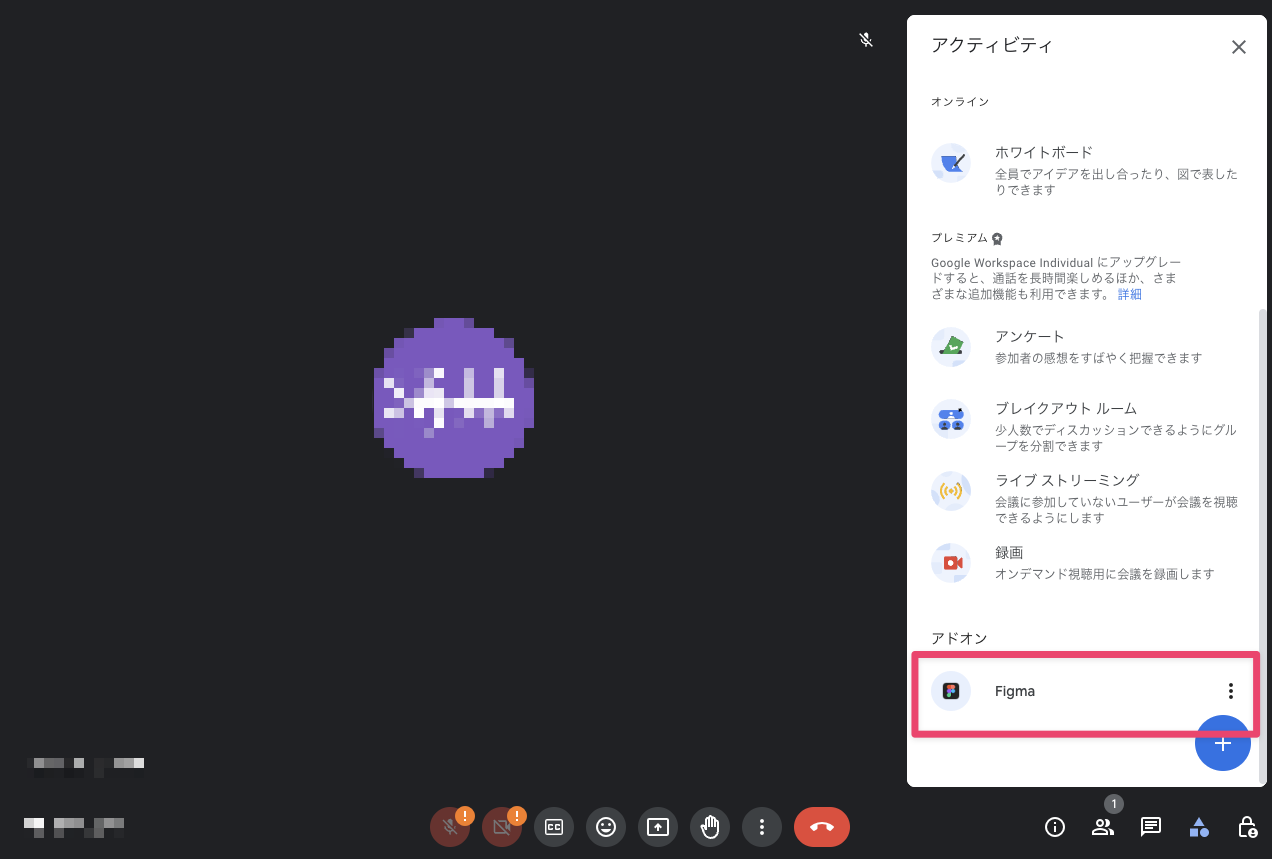This screenshot has width=1272, height=859.
Task: Show the participants panel
Action: click(x=1103, y=827)
